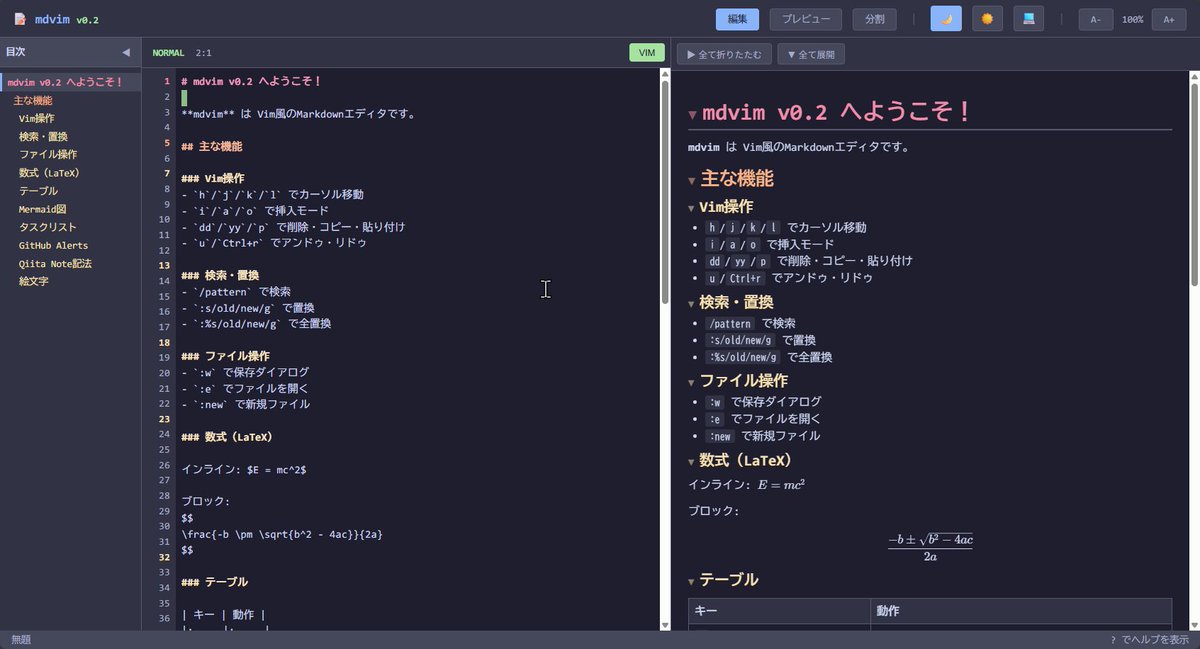Click the 2:1 cursor position indicator

pos(203,52)
